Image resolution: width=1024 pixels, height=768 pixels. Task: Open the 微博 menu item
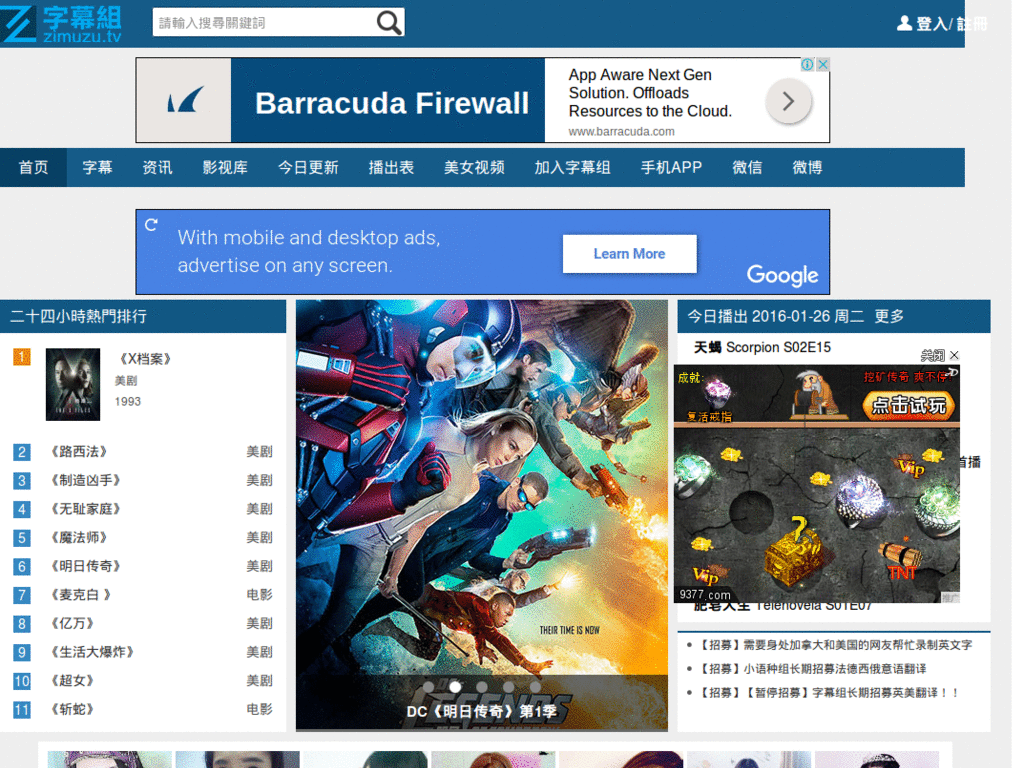click(x=807, y=168)
